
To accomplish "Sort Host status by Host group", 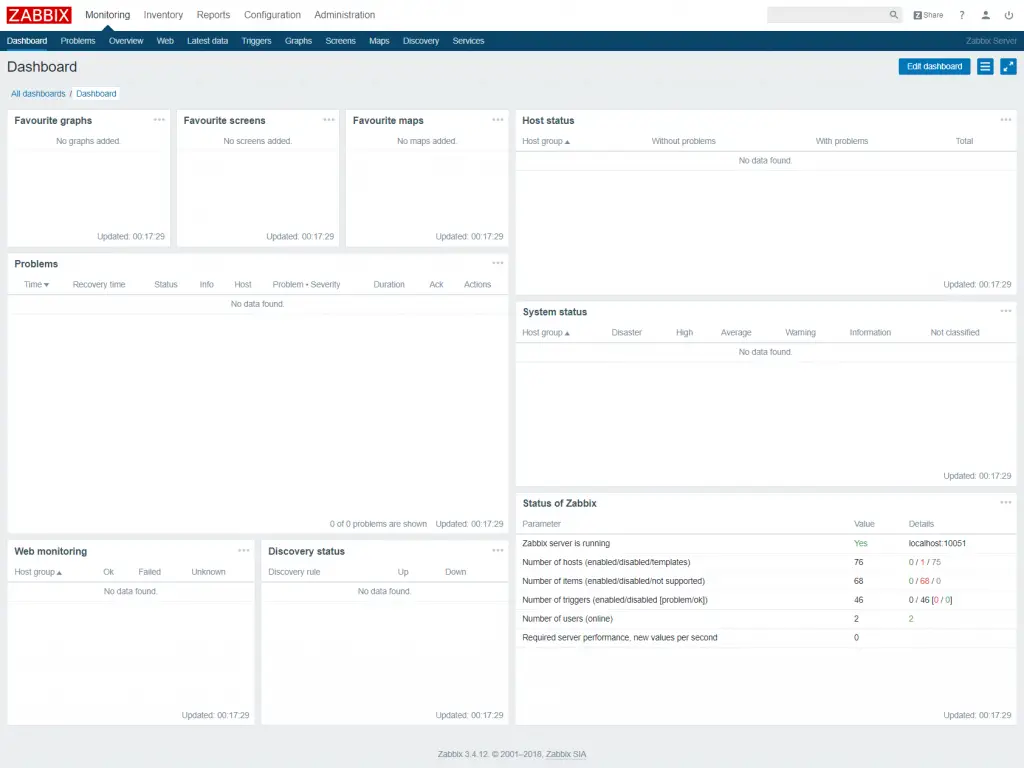I will tap(546, 141).
